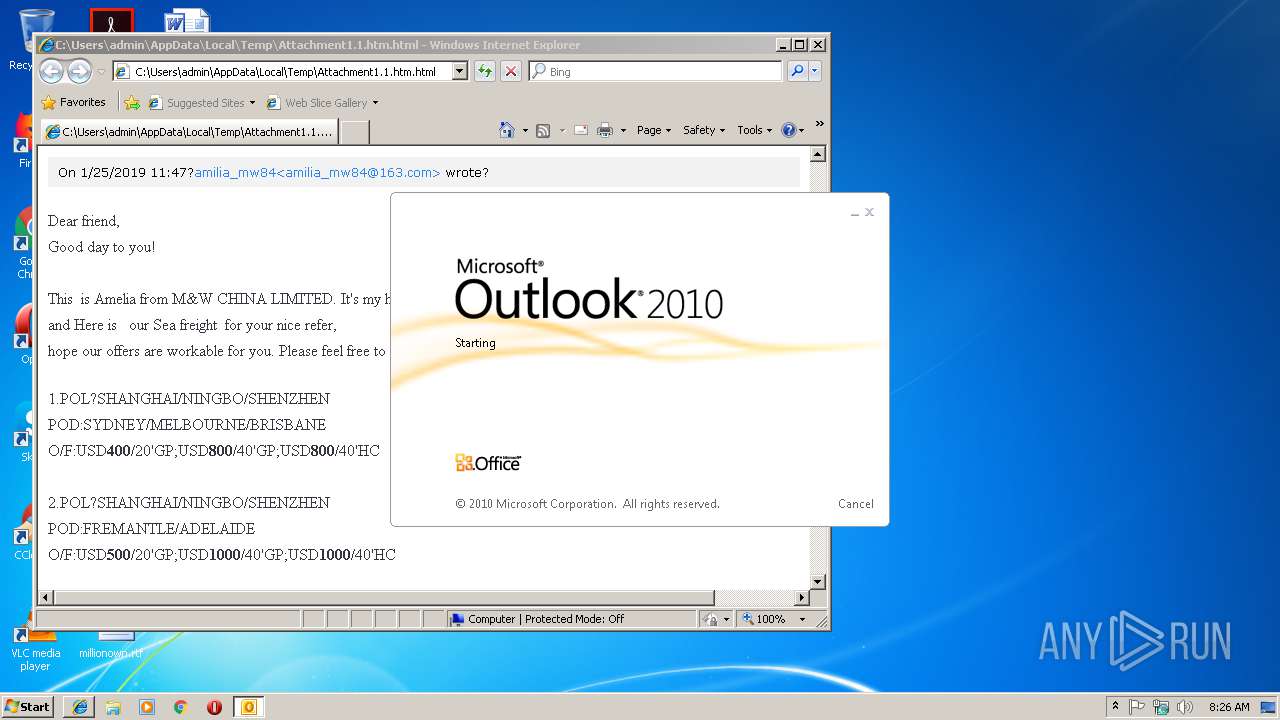The width and height of the screenshot is (1280, 720).
Task: Click the 'Dear friend,' line in the email
Action: pos(84,221)
